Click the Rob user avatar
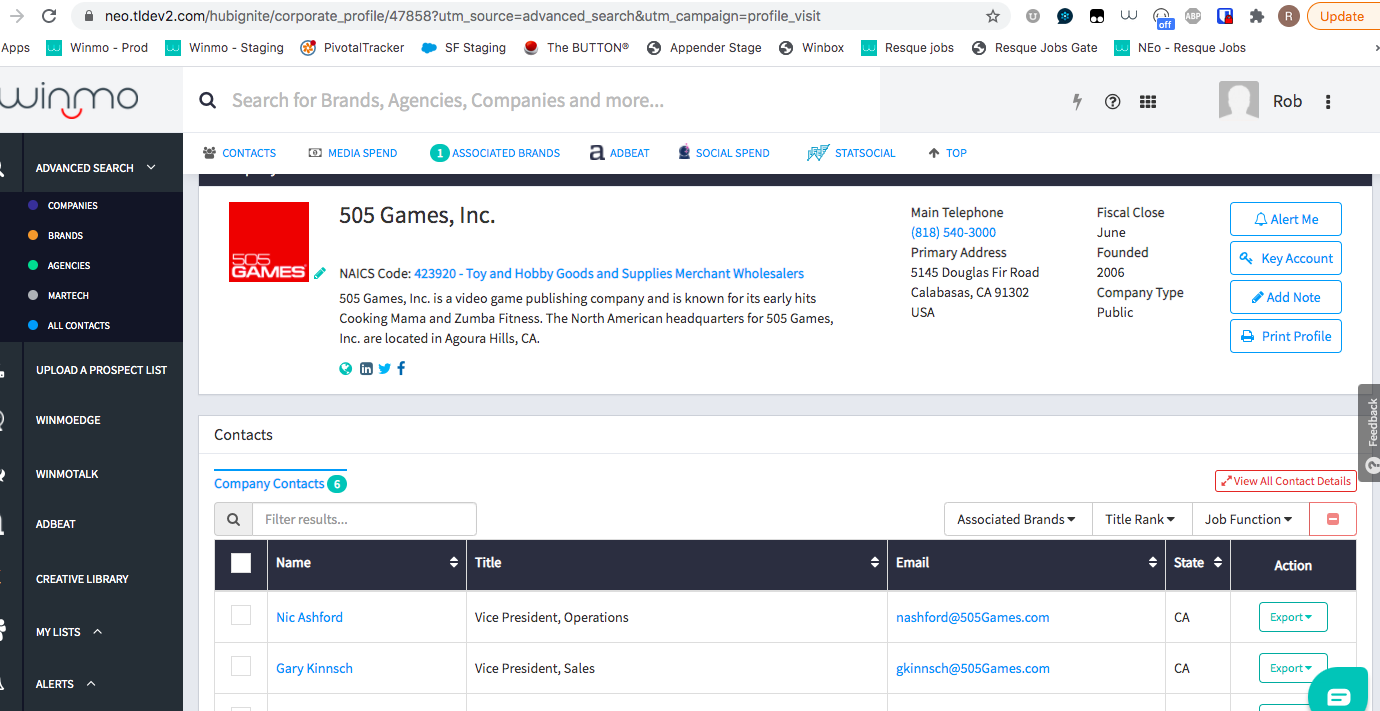Image resolution: width=1380 pixels, height=711 pixels. tap(1239, 101)
